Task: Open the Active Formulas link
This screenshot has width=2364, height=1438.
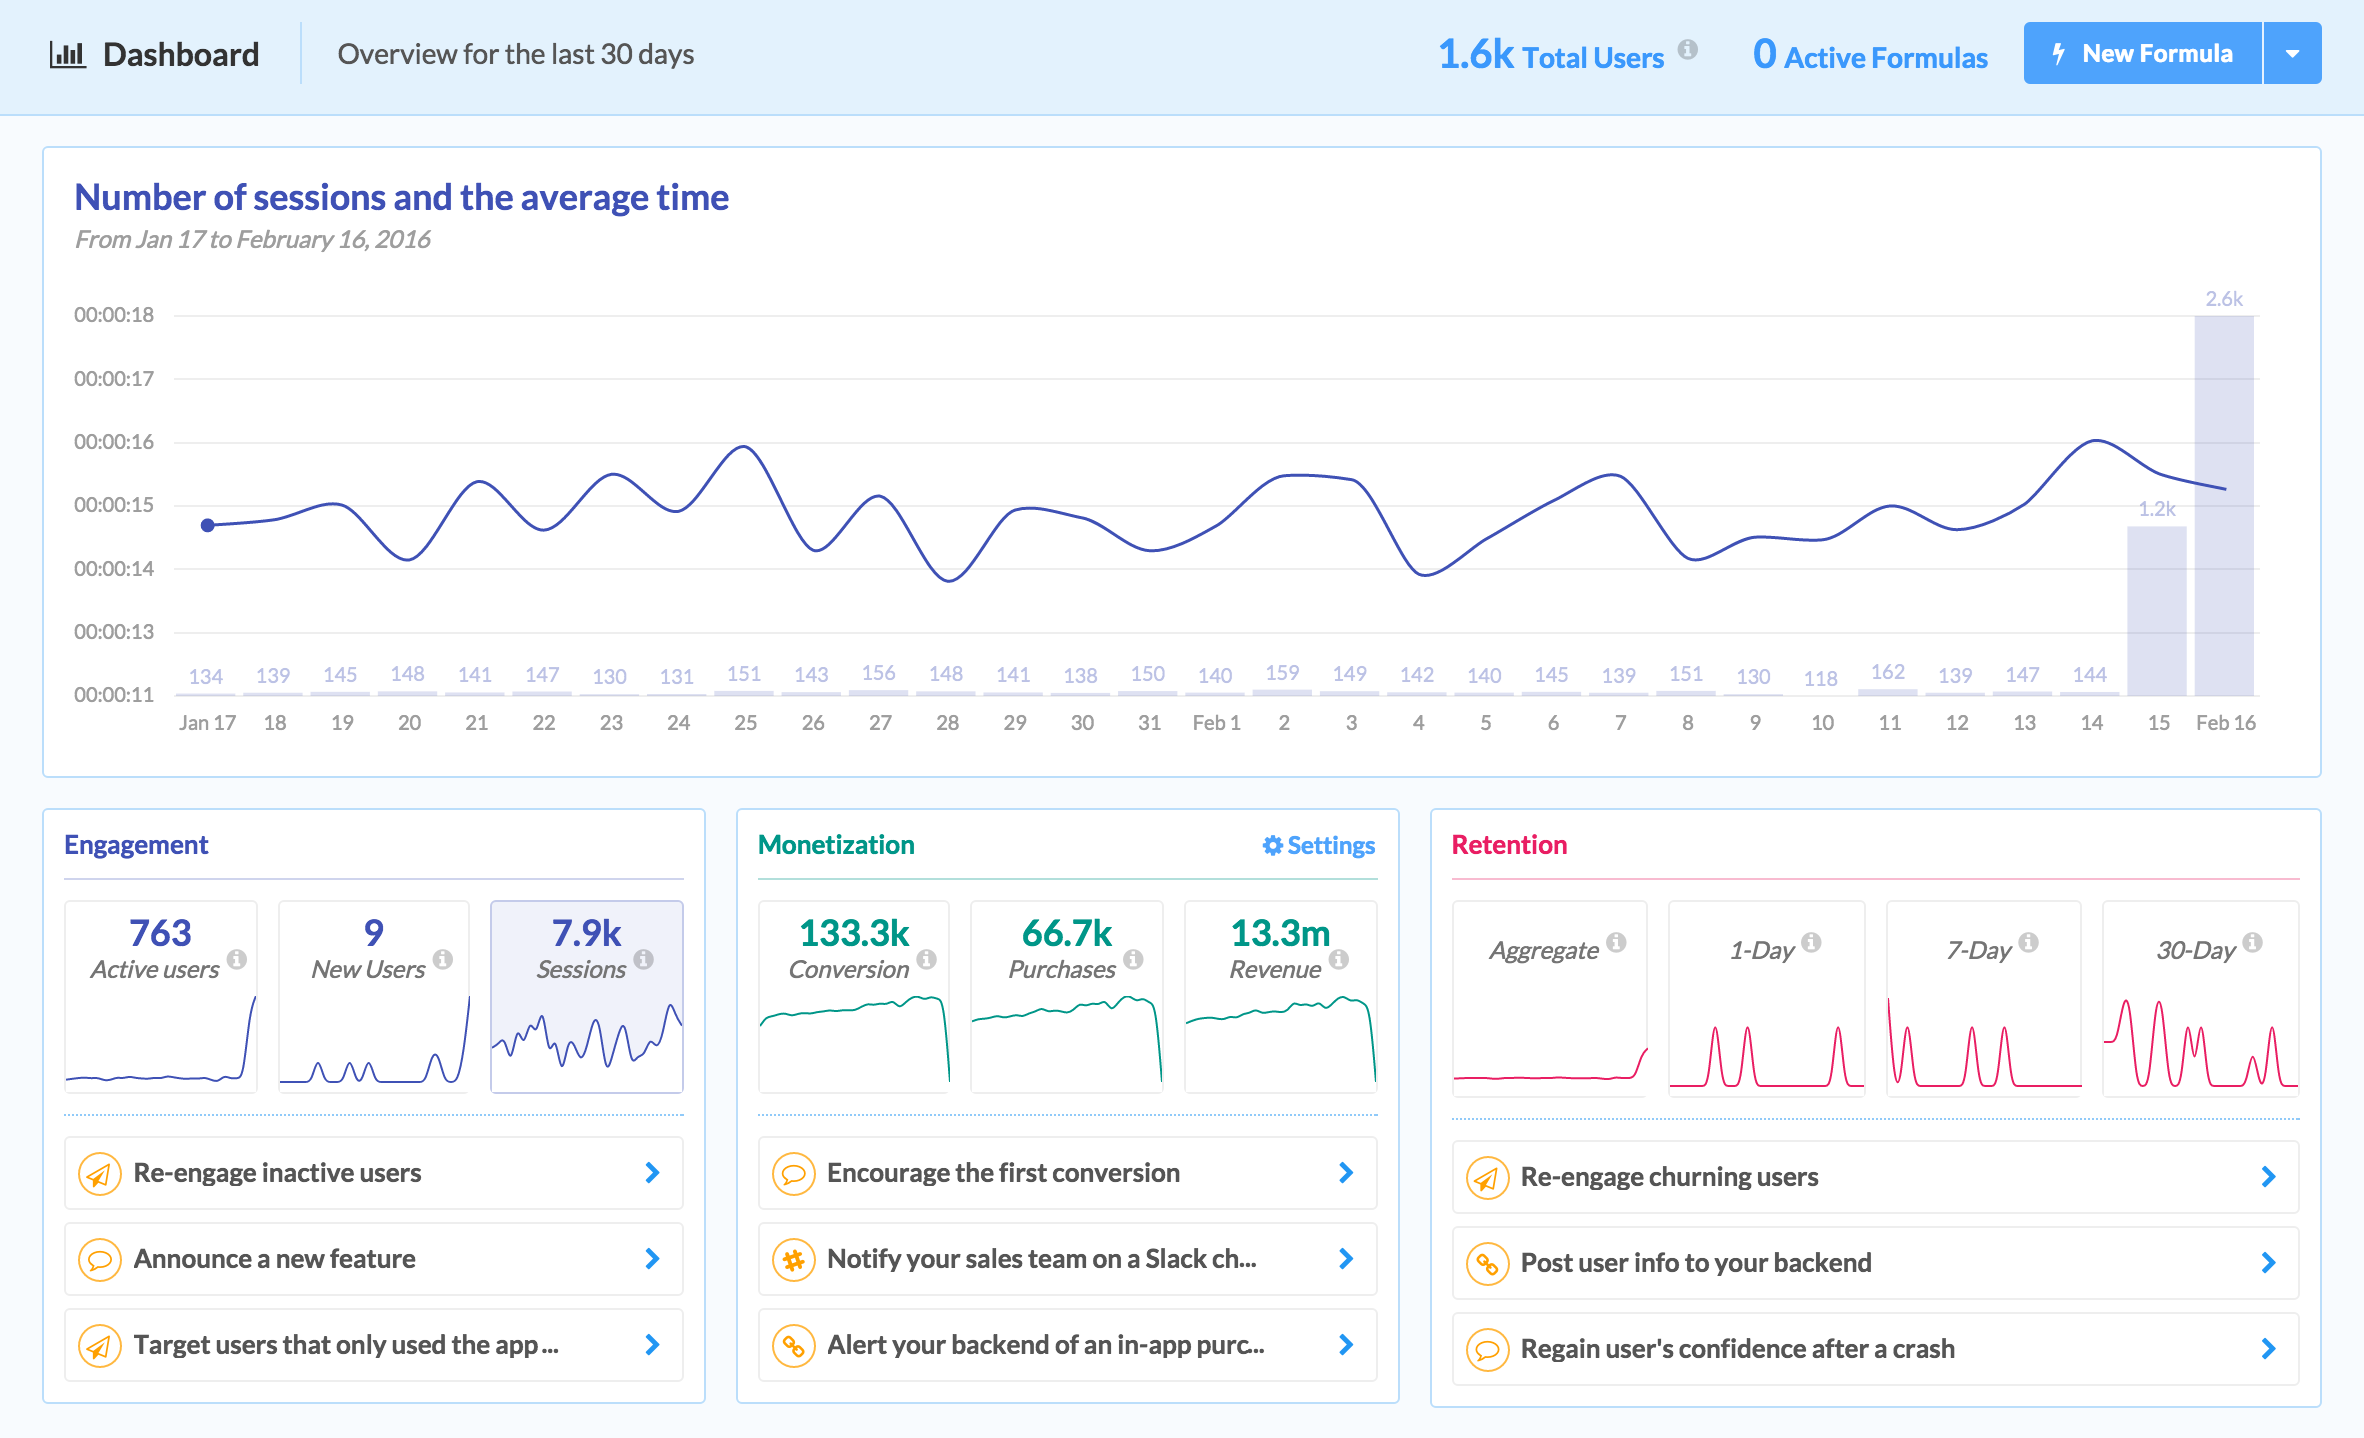Action: (x=1870, y=56)
